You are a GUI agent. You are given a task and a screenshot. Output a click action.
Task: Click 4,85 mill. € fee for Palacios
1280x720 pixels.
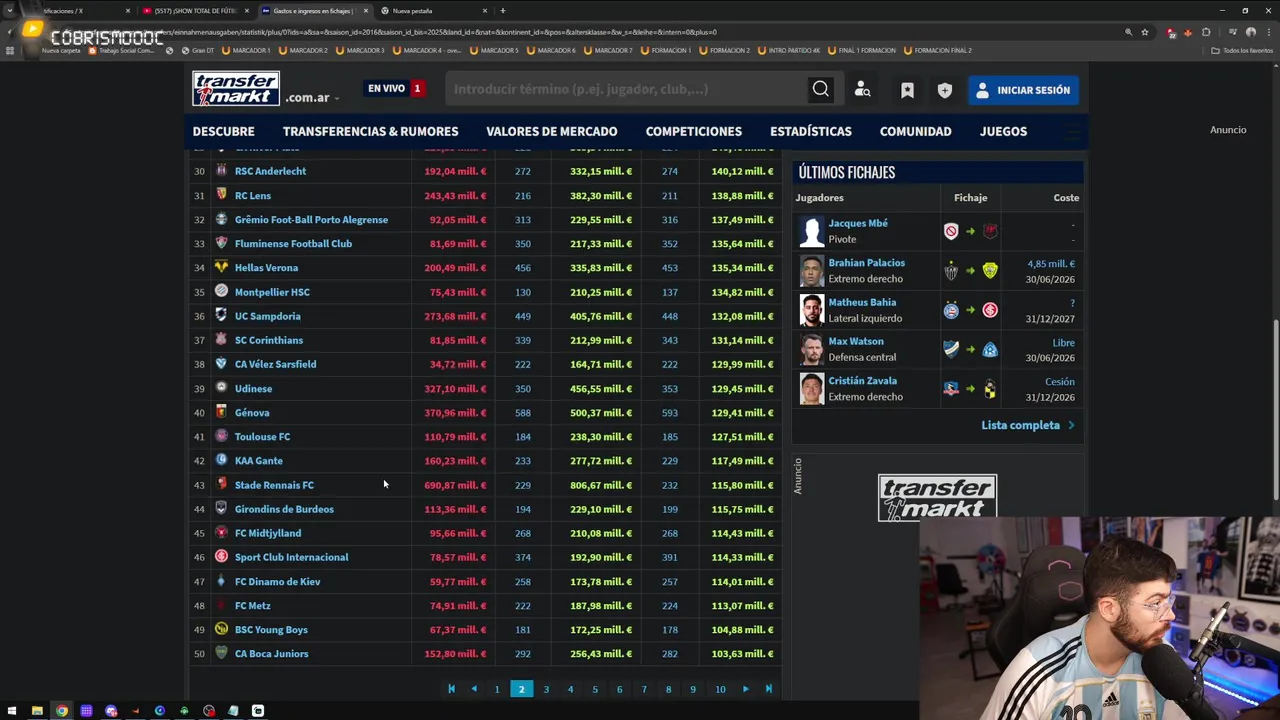(x=1051, y=264)
